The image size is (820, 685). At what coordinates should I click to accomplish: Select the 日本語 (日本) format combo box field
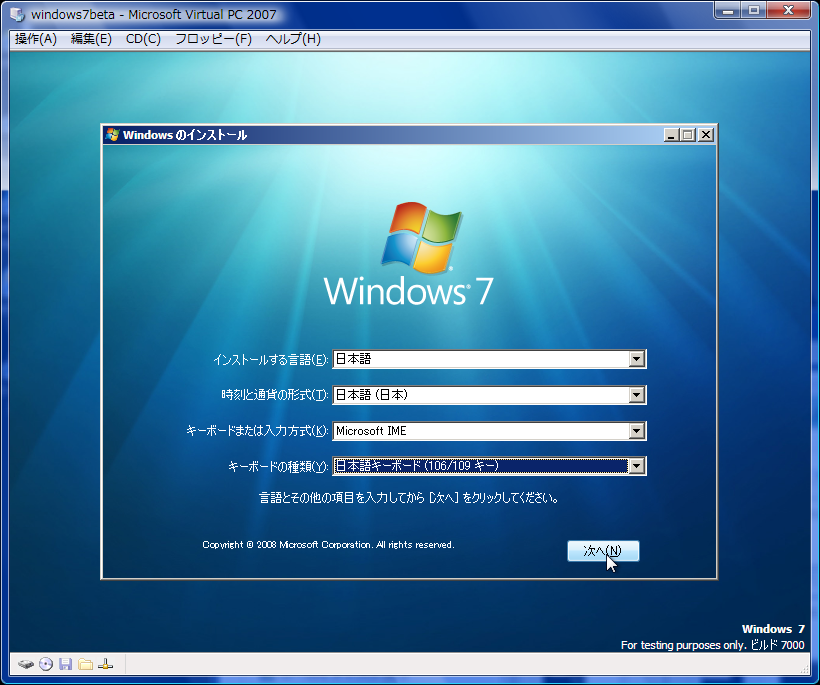[x=489, y=395]
